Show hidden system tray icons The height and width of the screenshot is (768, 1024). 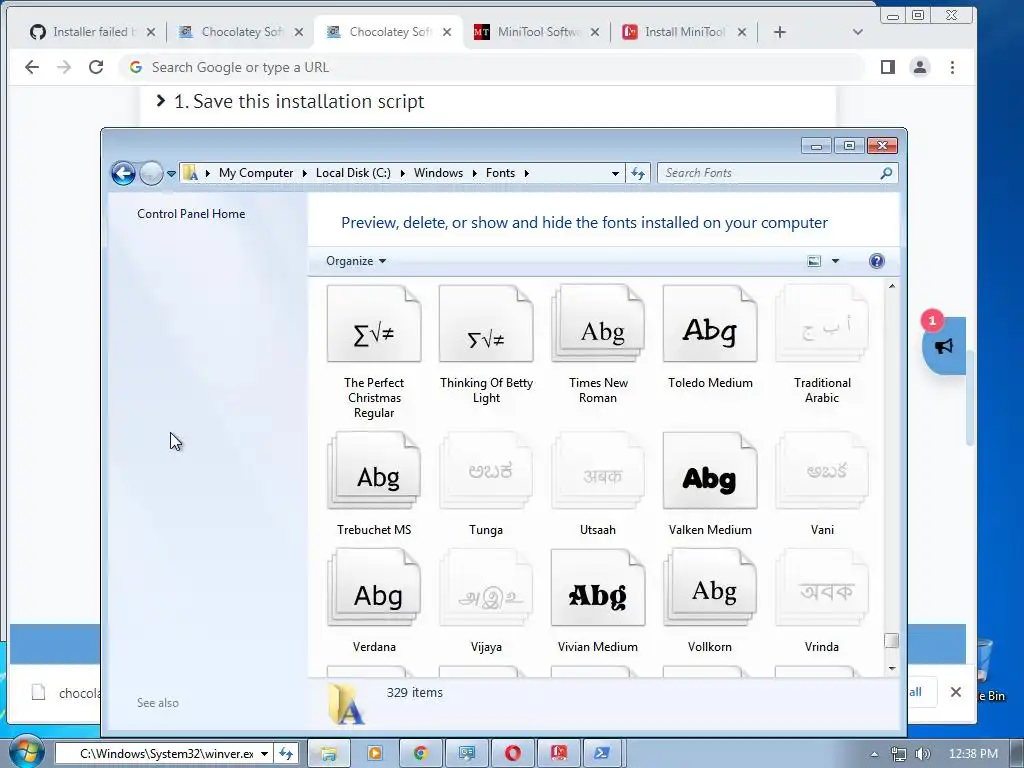pyautogui.click(x=874, y=754)
